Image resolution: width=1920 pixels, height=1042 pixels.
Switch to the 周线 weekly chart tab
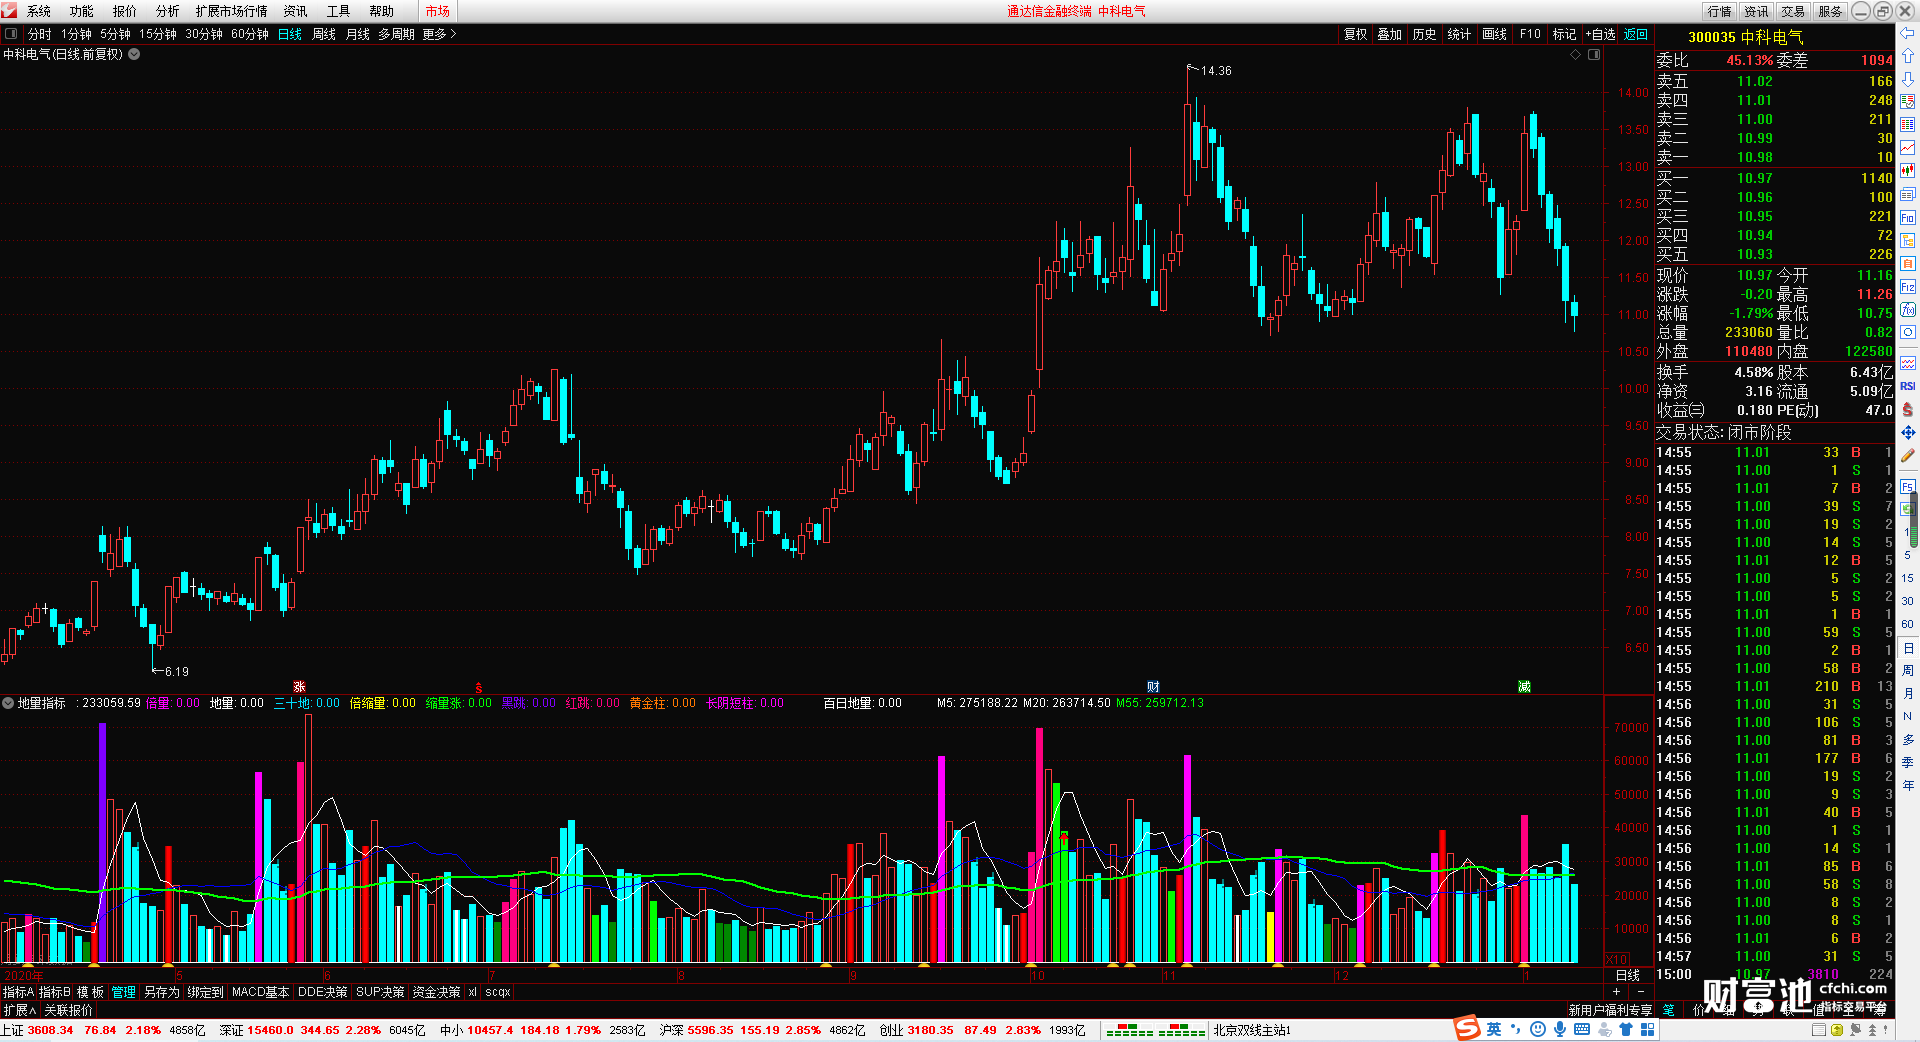tap(324, 34)
